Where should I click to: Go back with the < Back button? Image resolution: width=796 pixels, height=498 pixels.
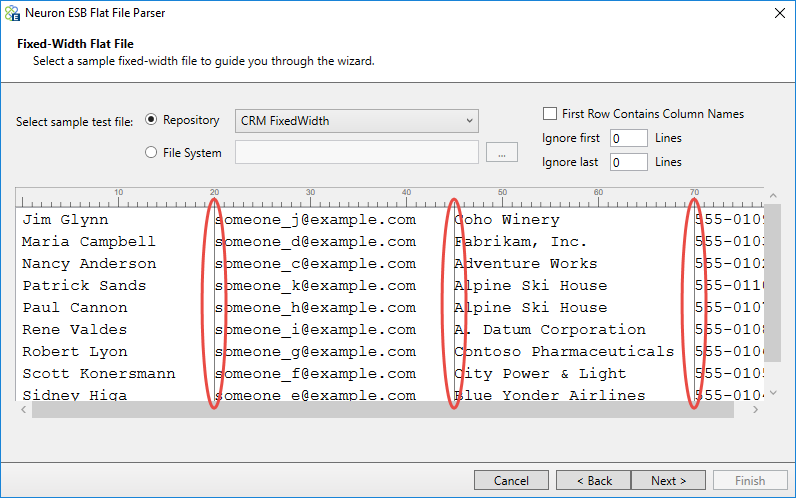pyautogui.click(x=593, y=480)
